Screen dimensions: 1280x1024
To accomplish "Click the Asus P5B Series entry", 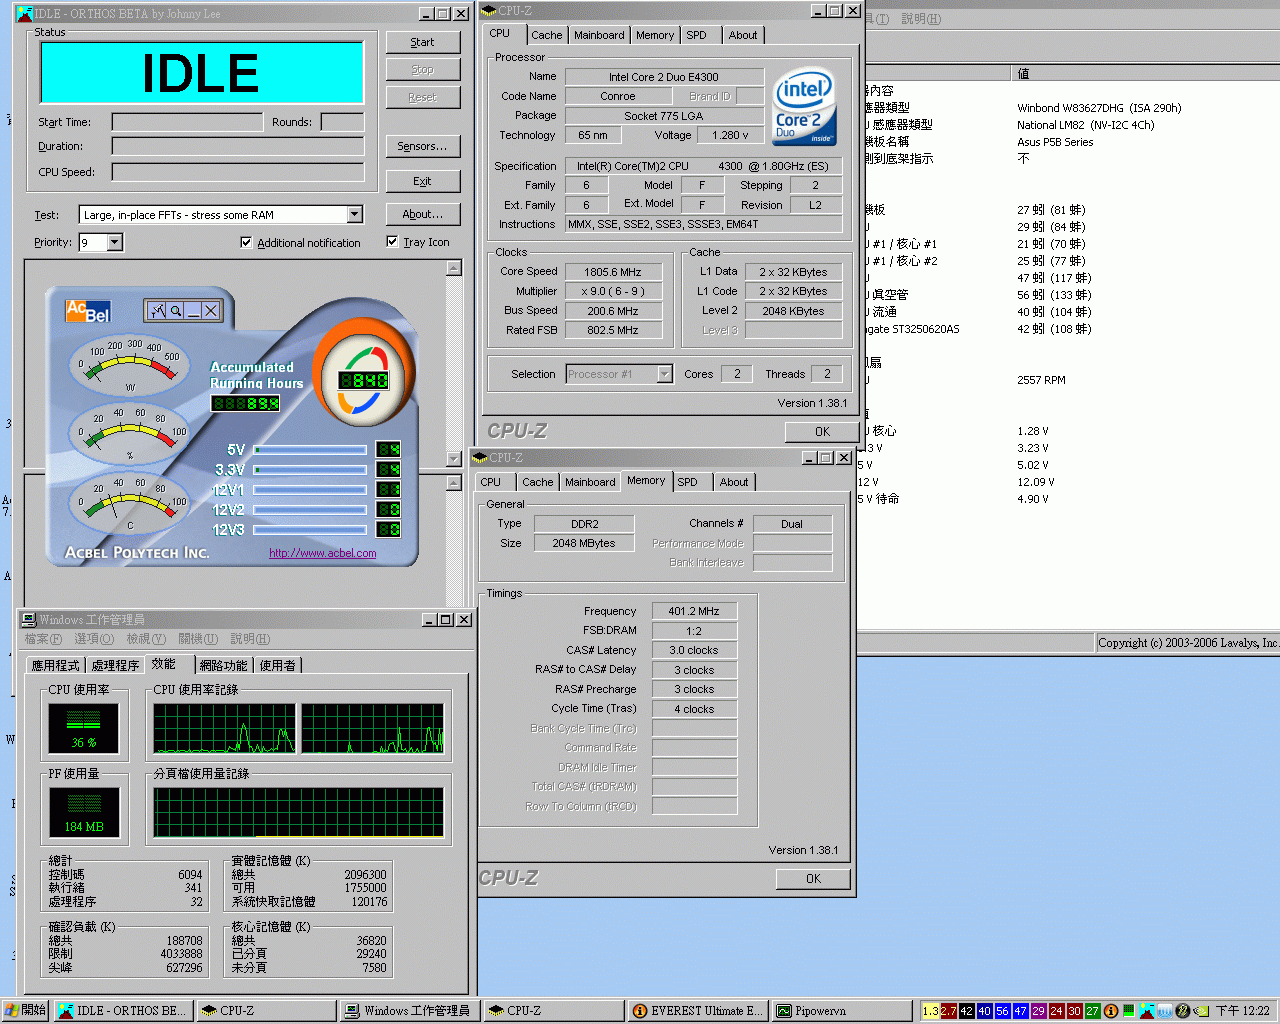I will pos(1055,142).
